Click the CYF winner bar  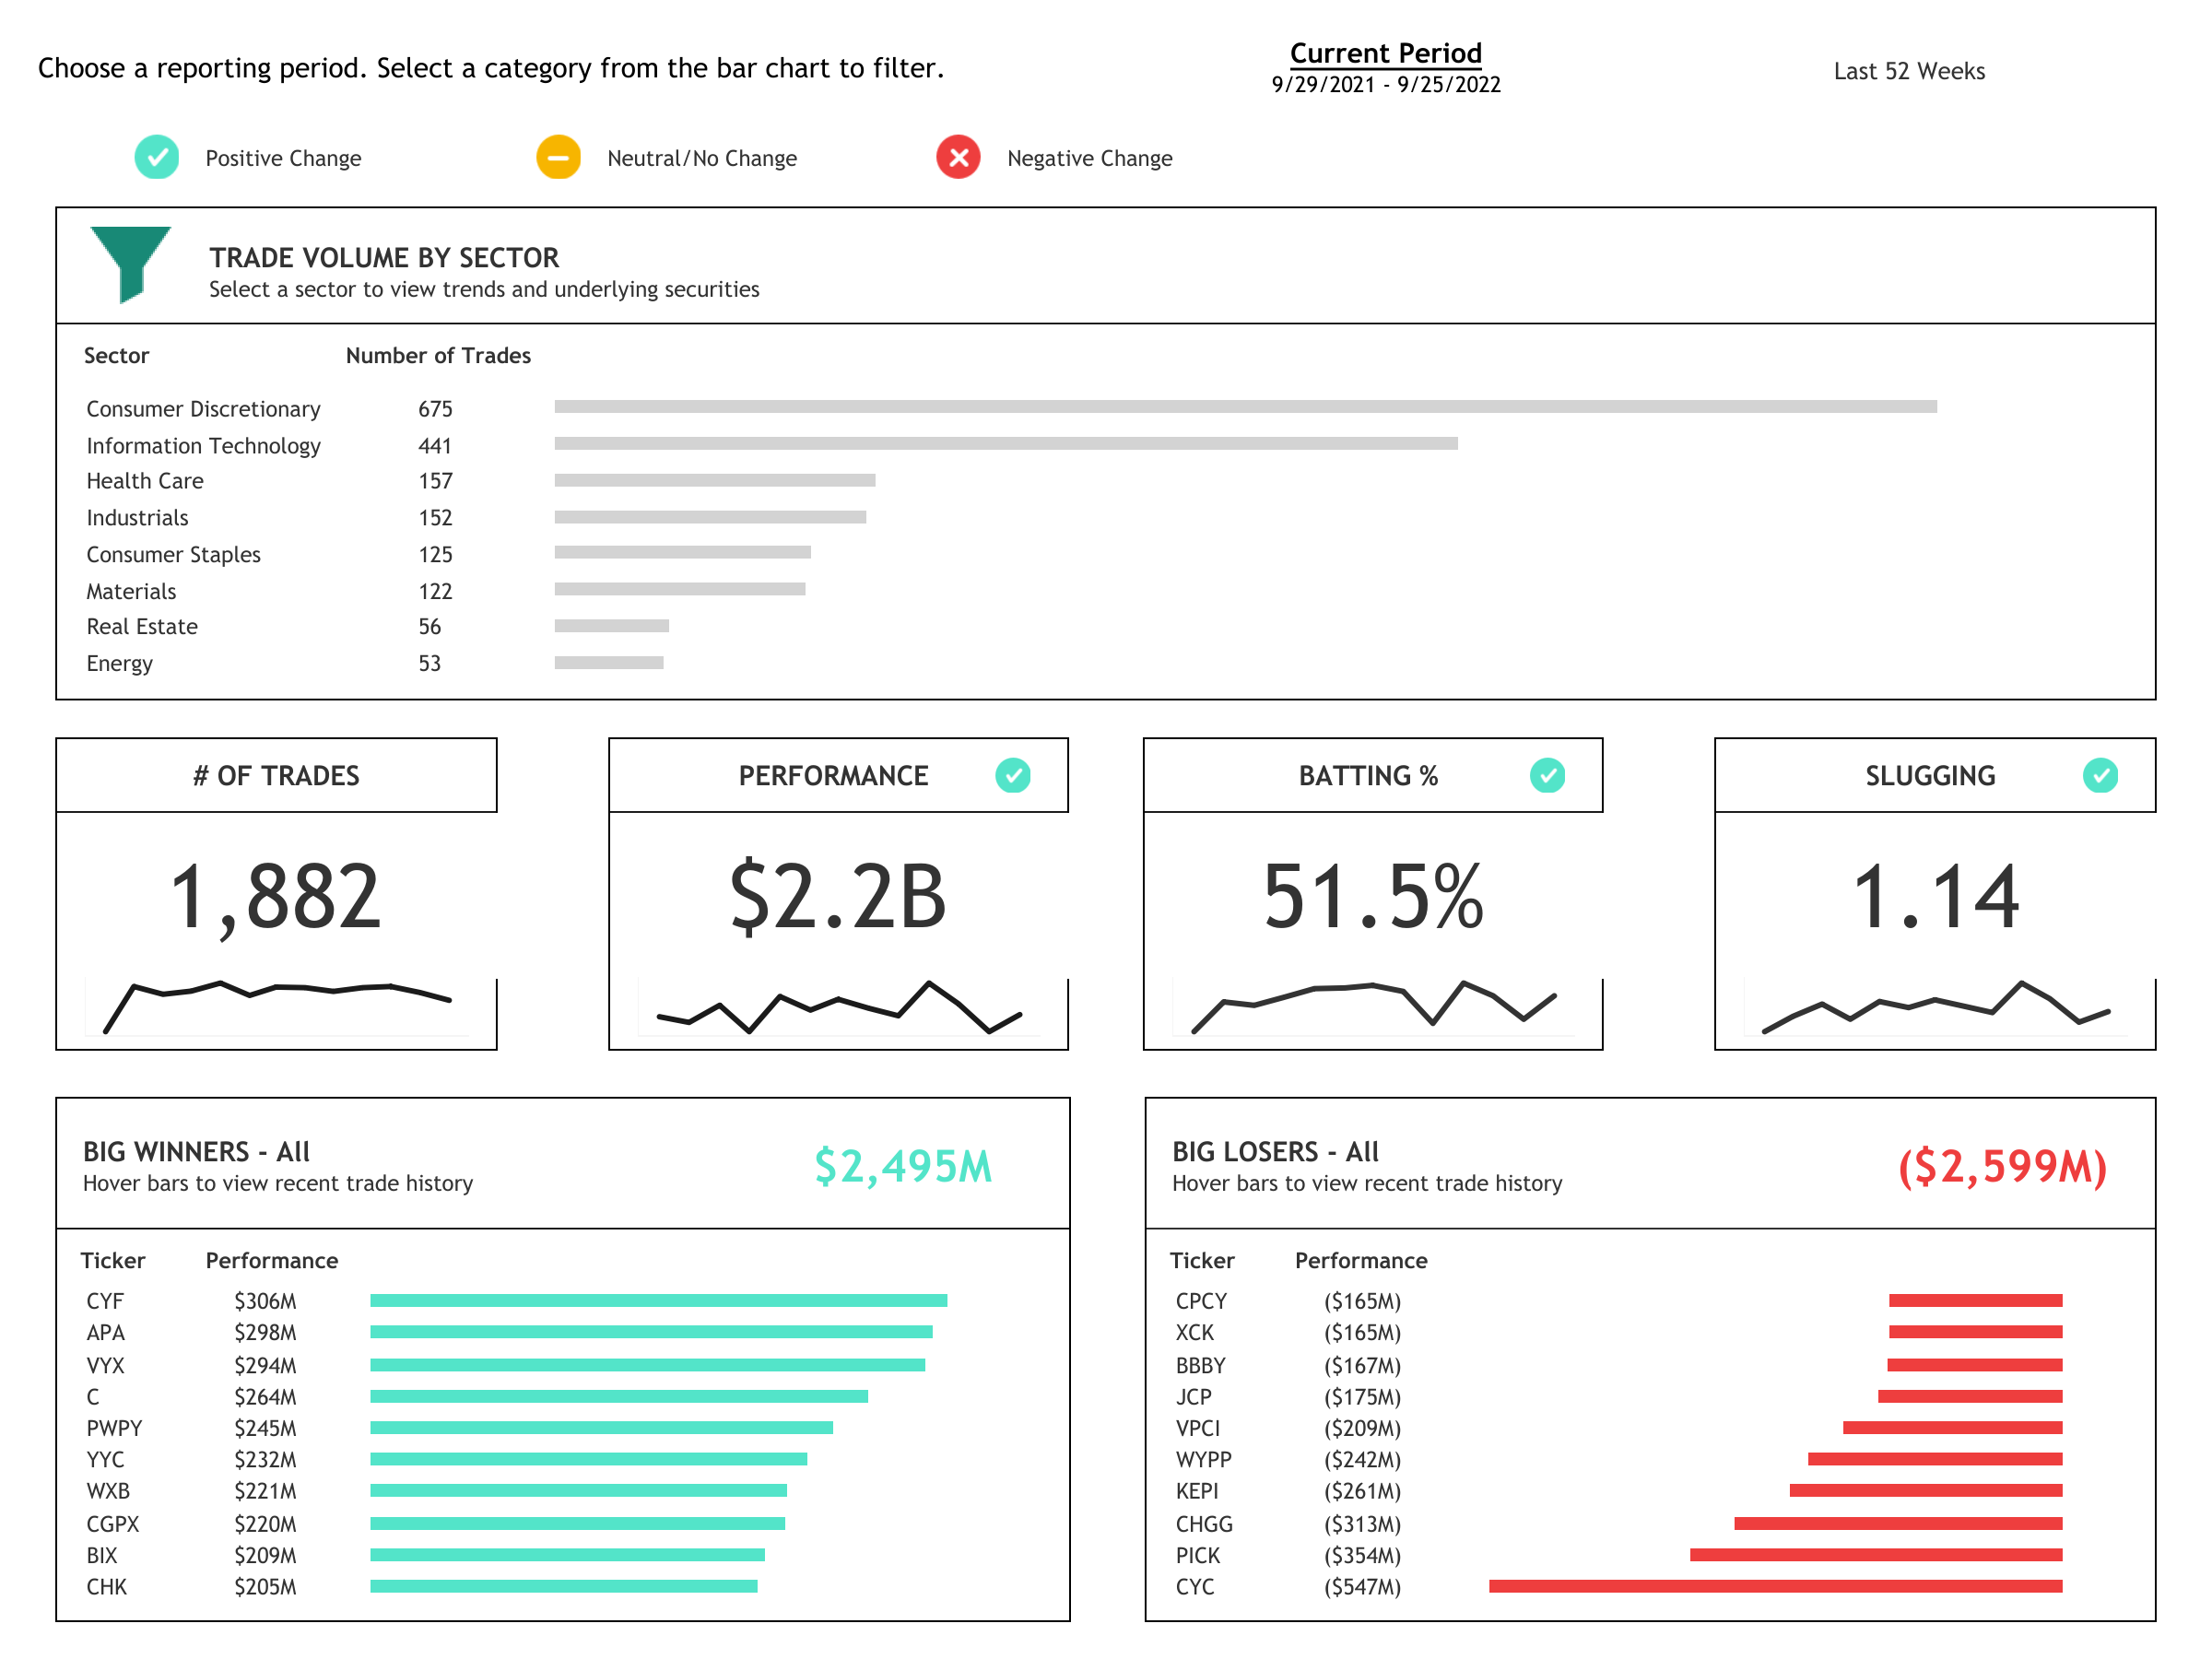[658, 1300]
